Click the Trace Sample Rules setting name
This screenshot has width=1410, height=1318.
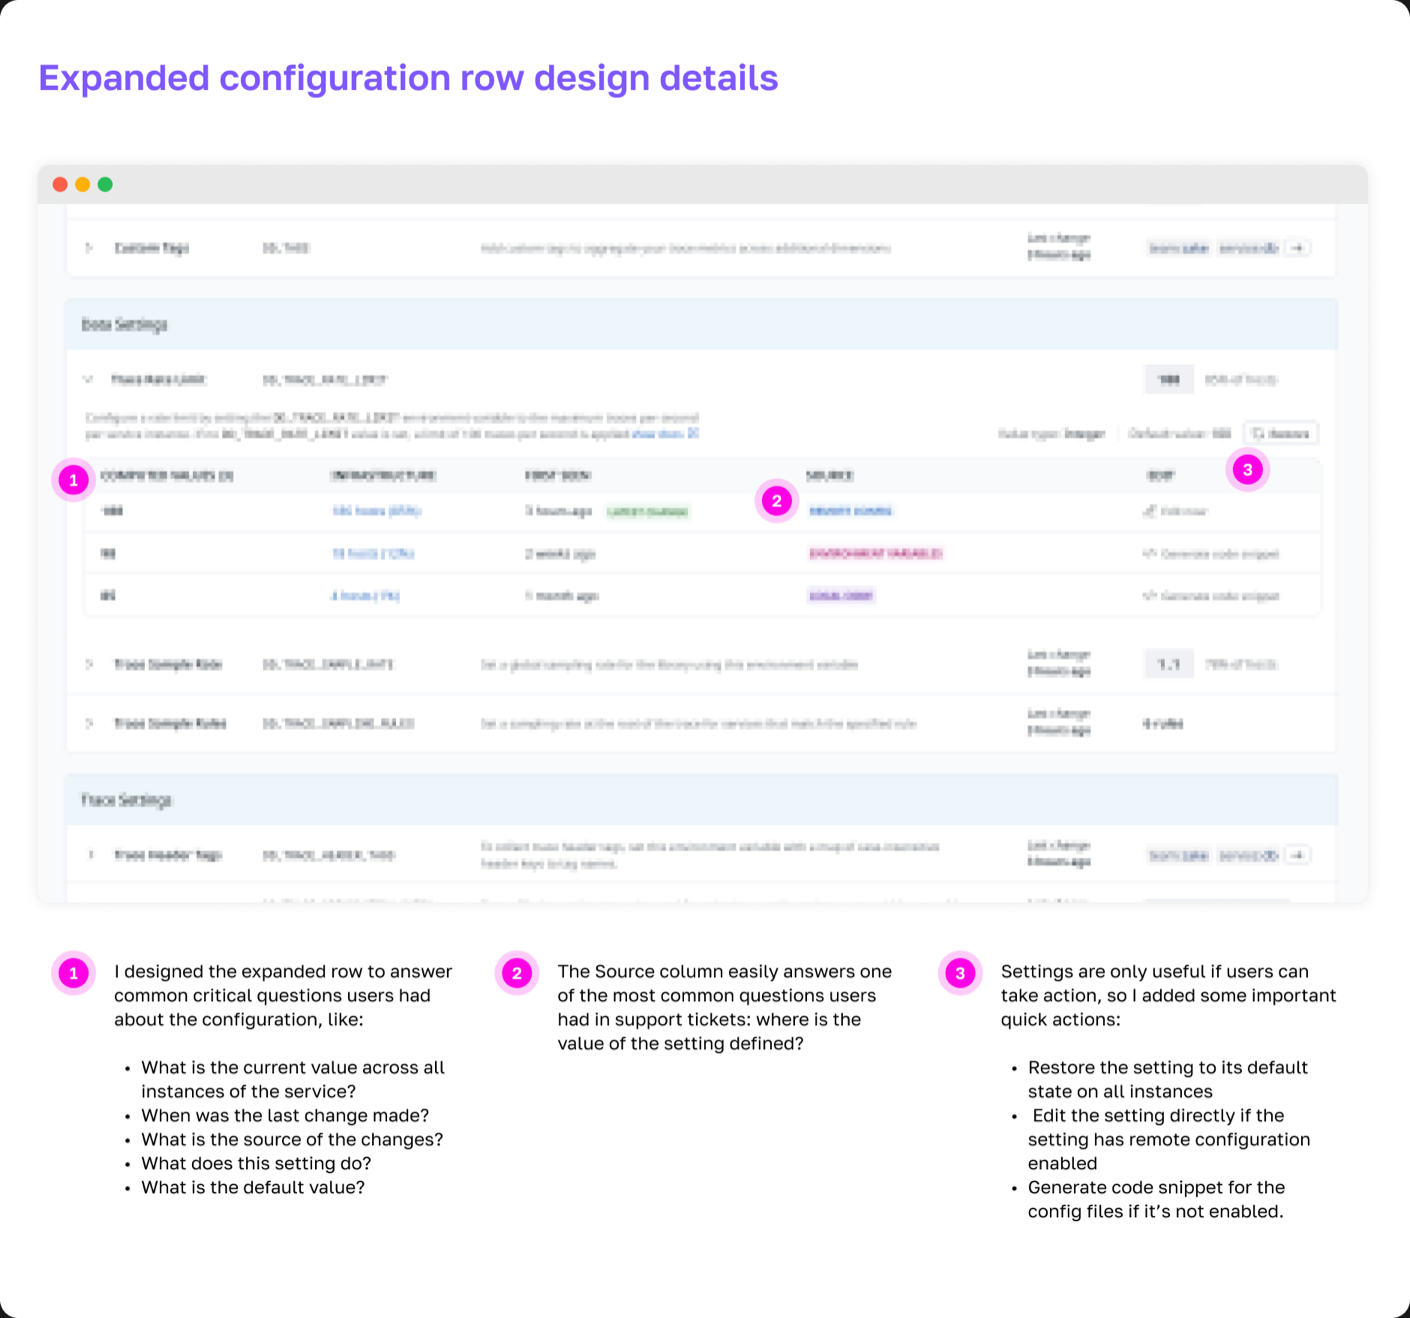(170, 723)
